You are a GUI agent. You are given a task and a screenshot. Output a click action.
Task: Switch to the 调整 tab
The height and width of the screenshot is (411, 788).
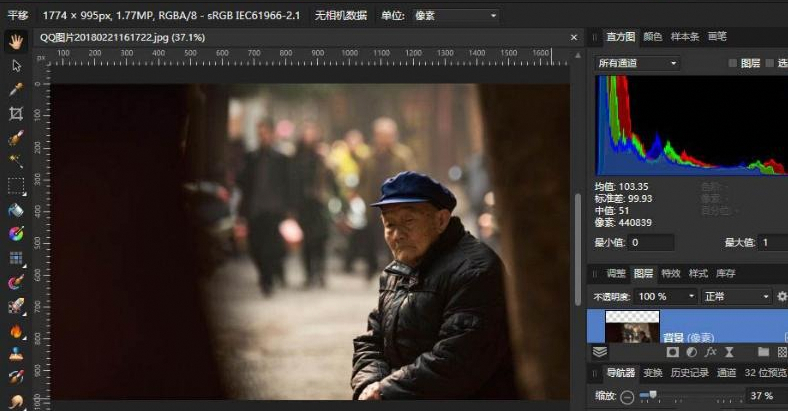(x=616, y=273)
